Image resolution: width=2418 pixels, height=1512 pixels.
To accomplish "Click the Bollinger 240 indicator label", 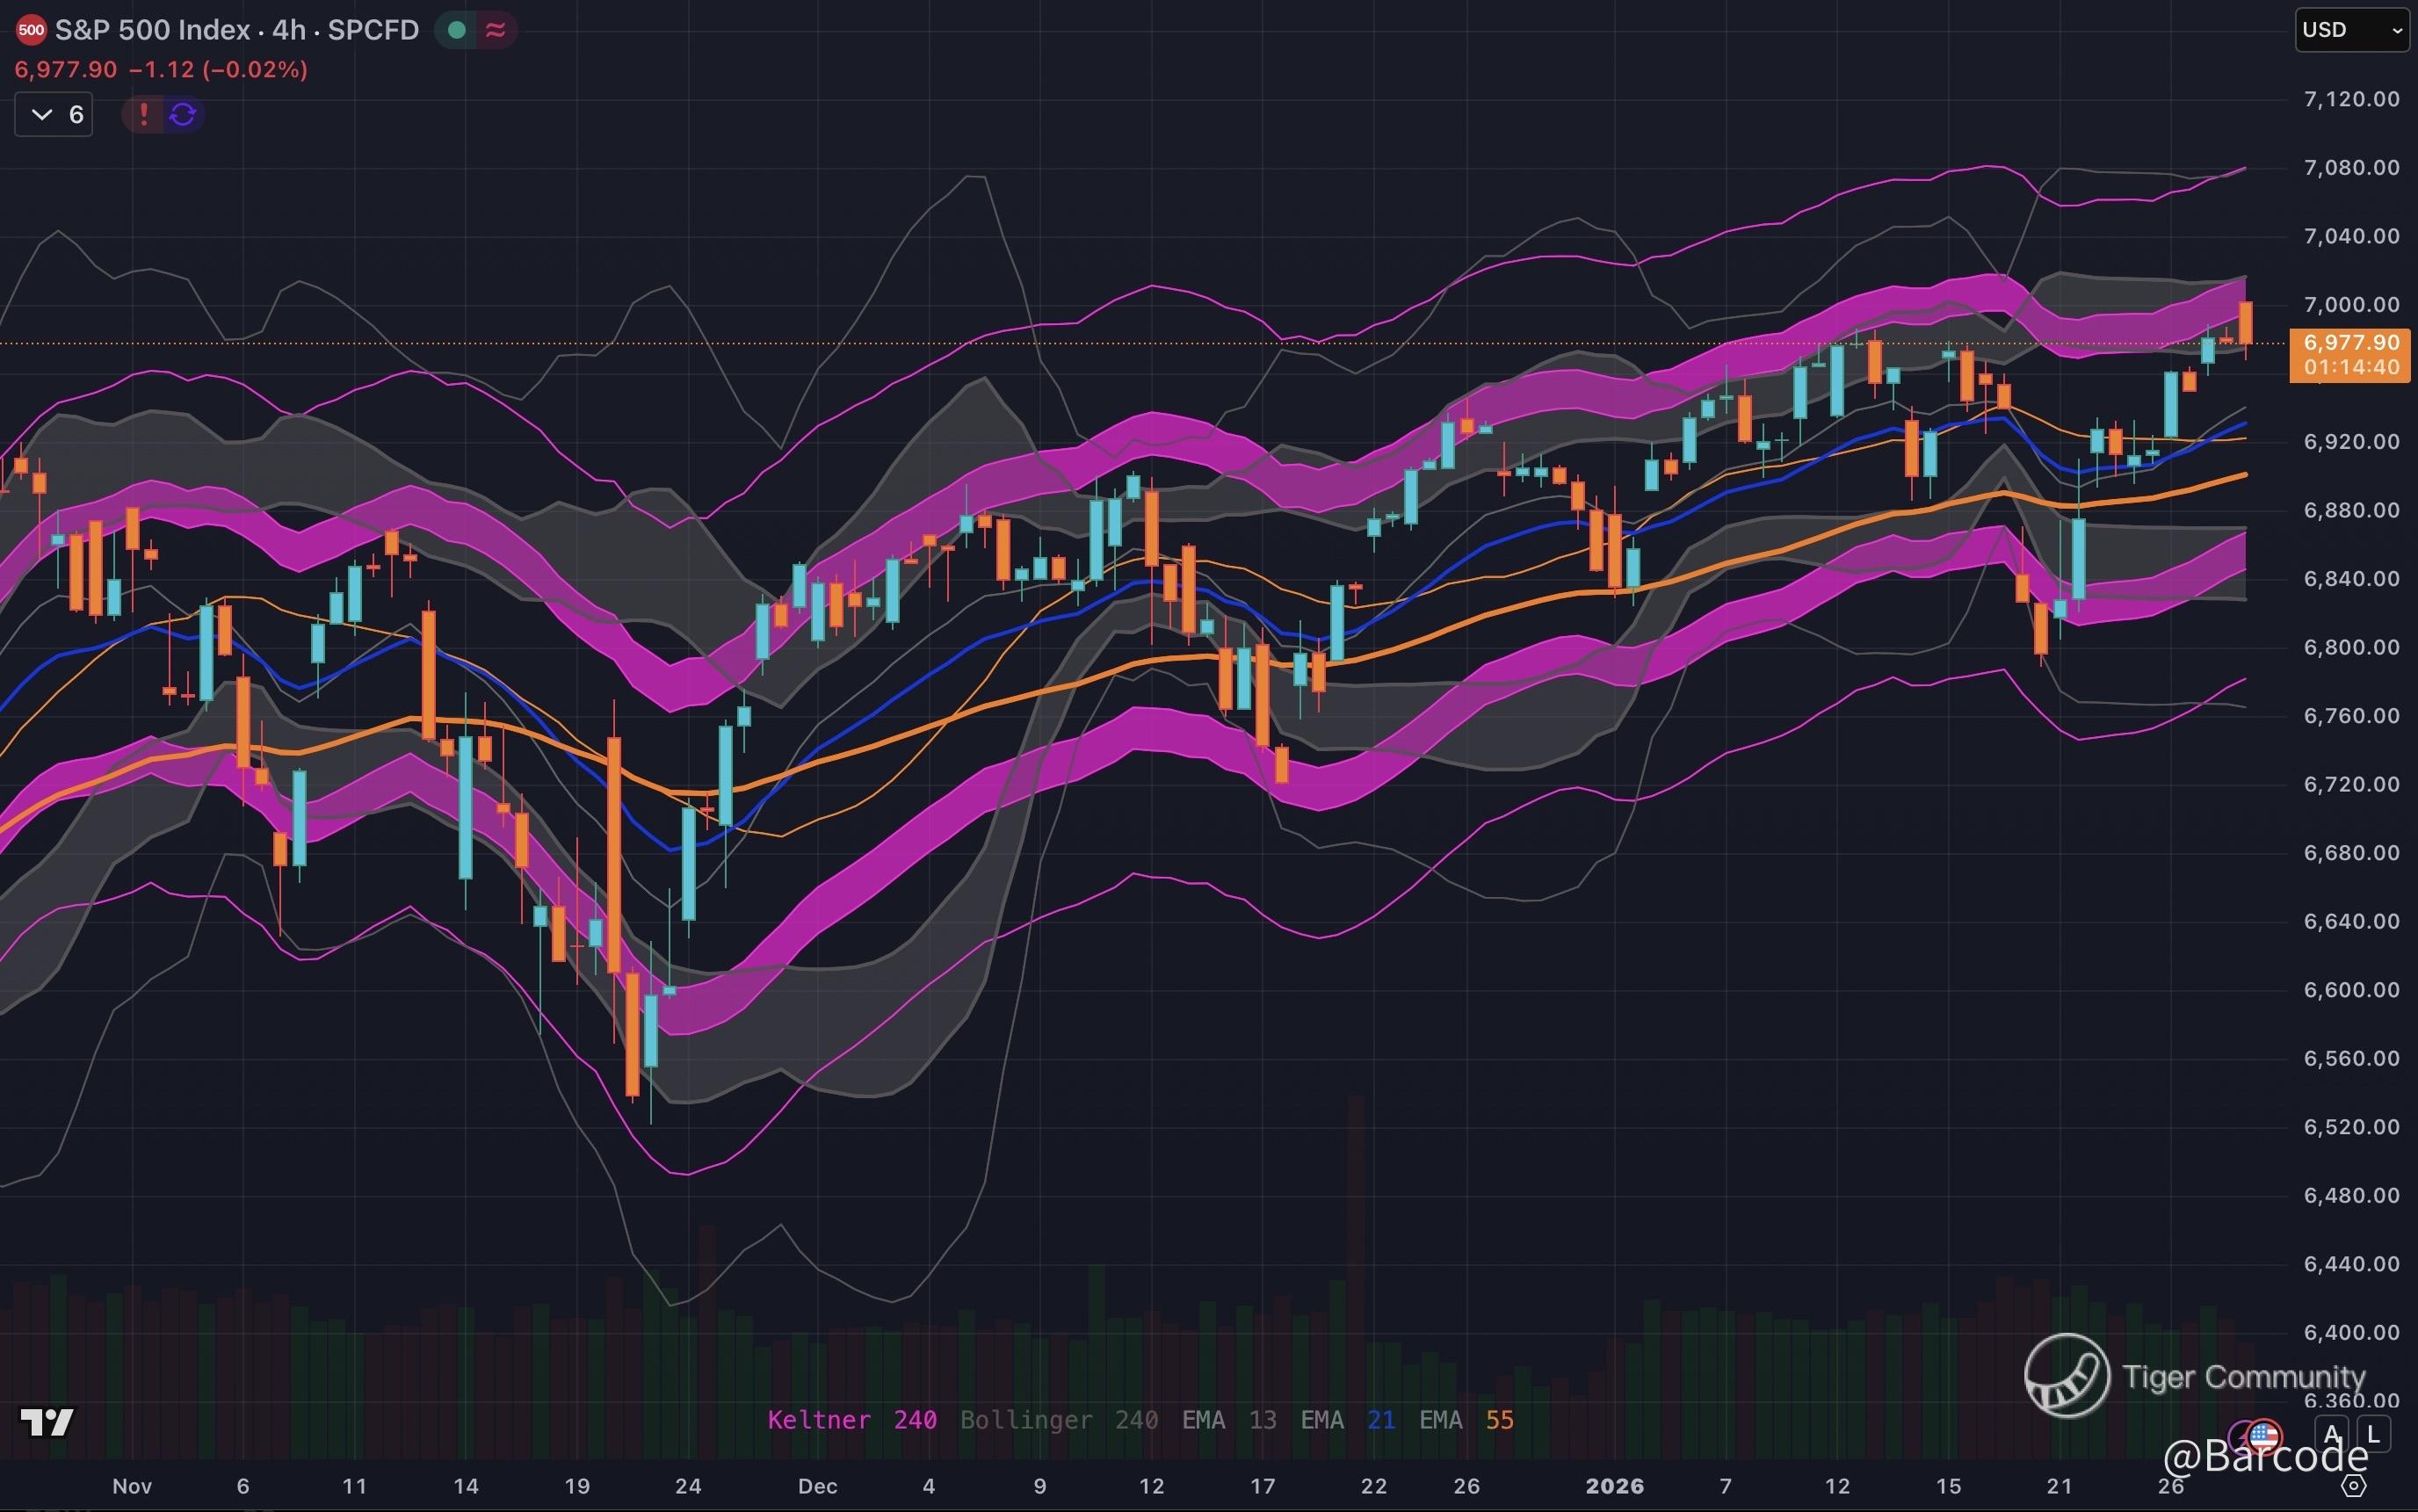I will tap(1058, 1420).
